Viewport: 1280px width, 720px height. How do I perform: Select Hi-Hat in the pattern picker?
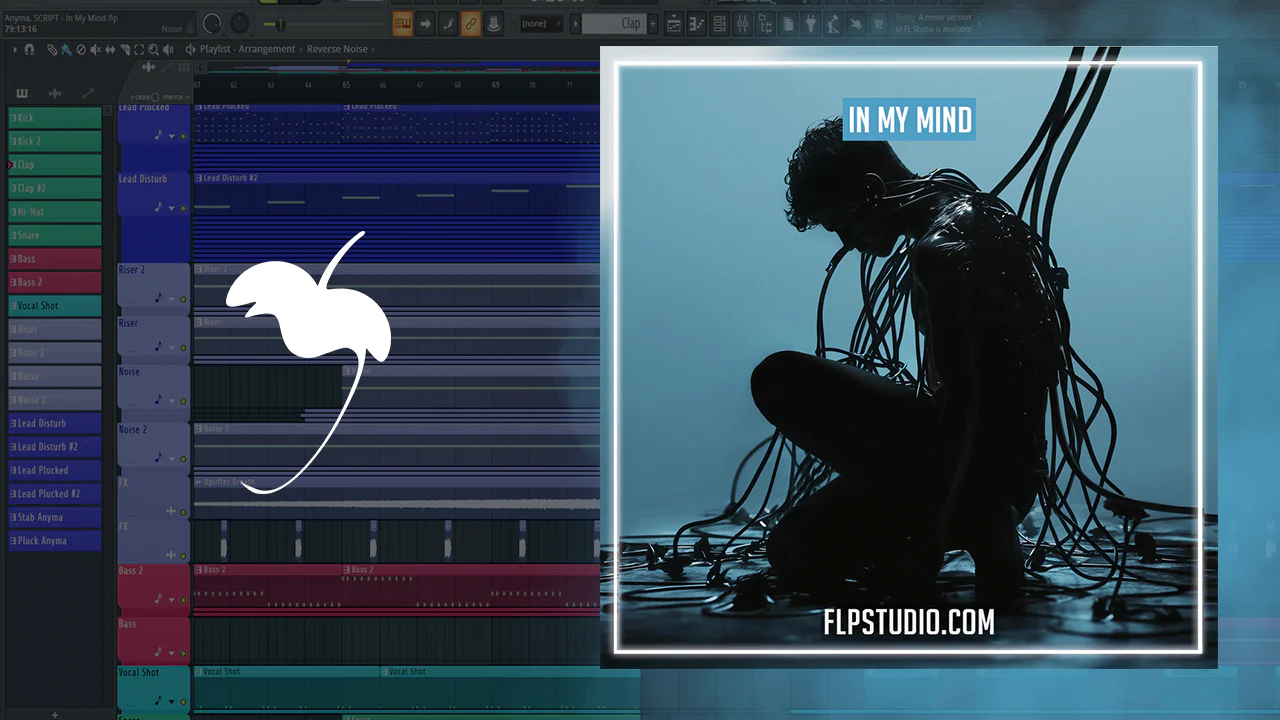point(55,212)
